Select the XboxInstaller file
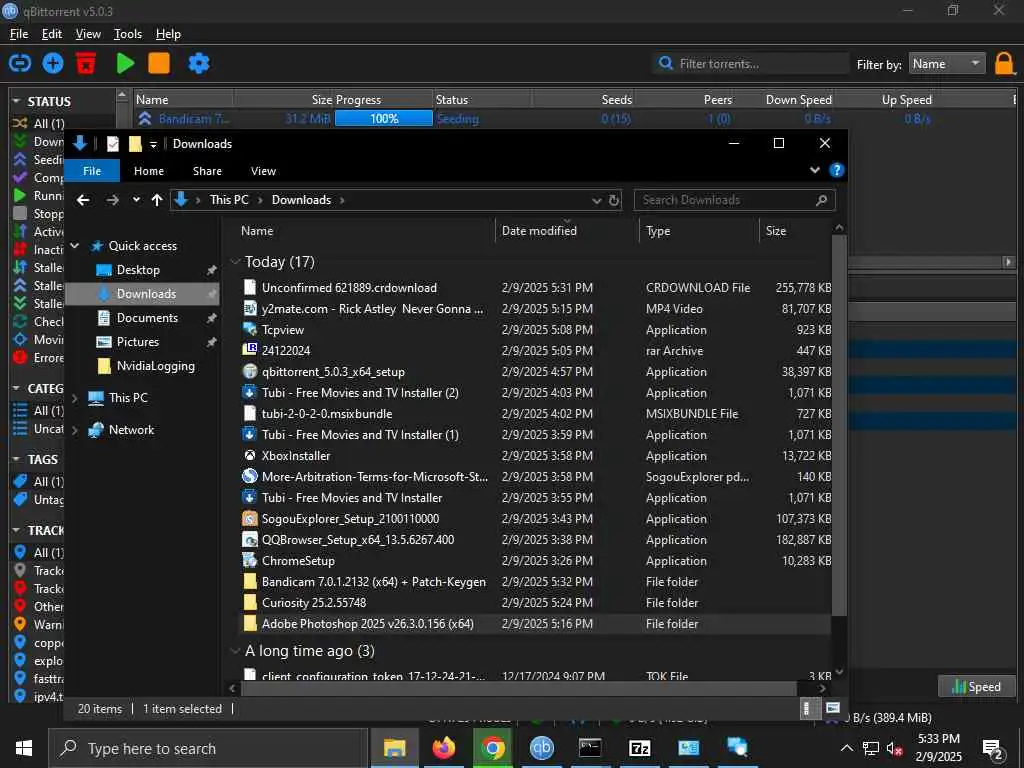 point(296,456)
